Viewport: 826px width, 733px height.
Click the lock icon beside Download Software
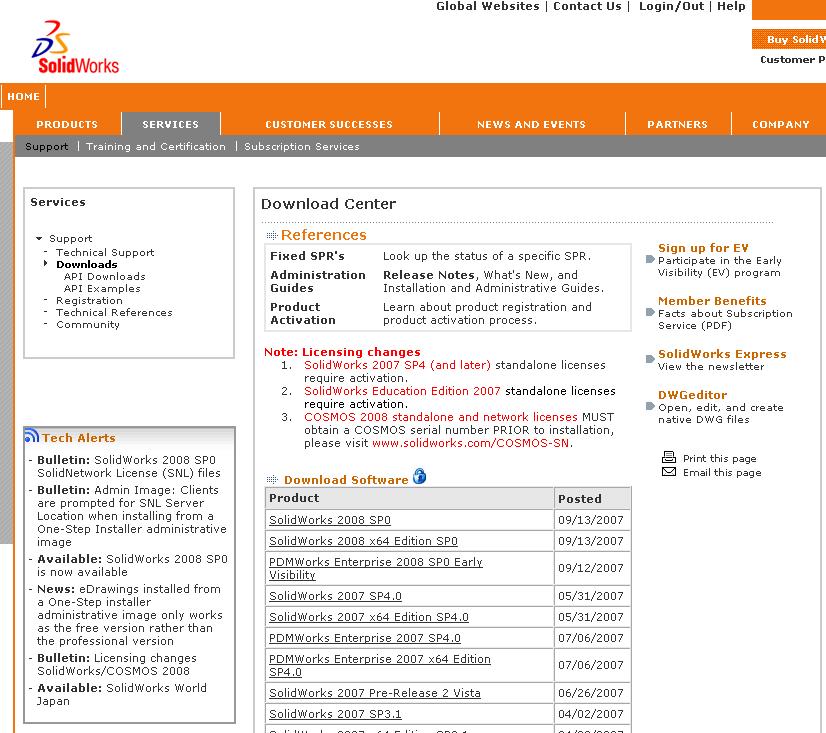[x=420, y=476]
